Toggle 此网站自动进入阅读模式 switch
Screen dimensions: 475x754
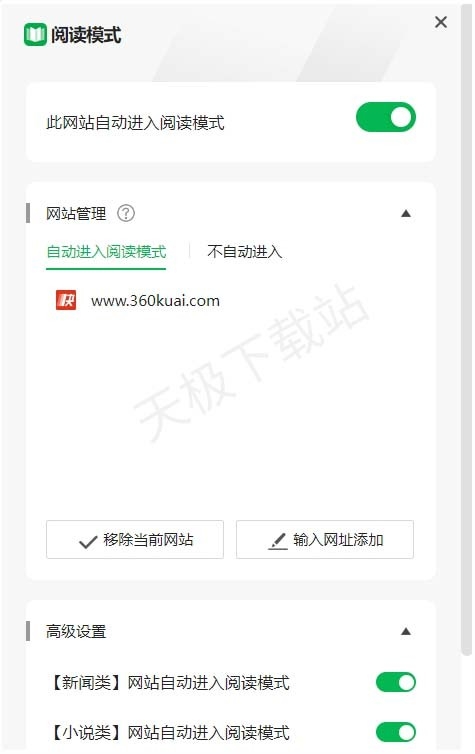pos(386,117)
